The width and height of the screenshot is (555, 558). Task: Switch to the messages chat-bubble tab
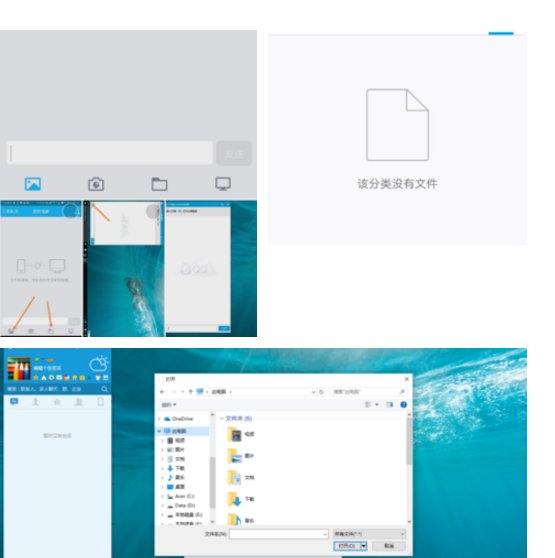click(x=14, y=402)
